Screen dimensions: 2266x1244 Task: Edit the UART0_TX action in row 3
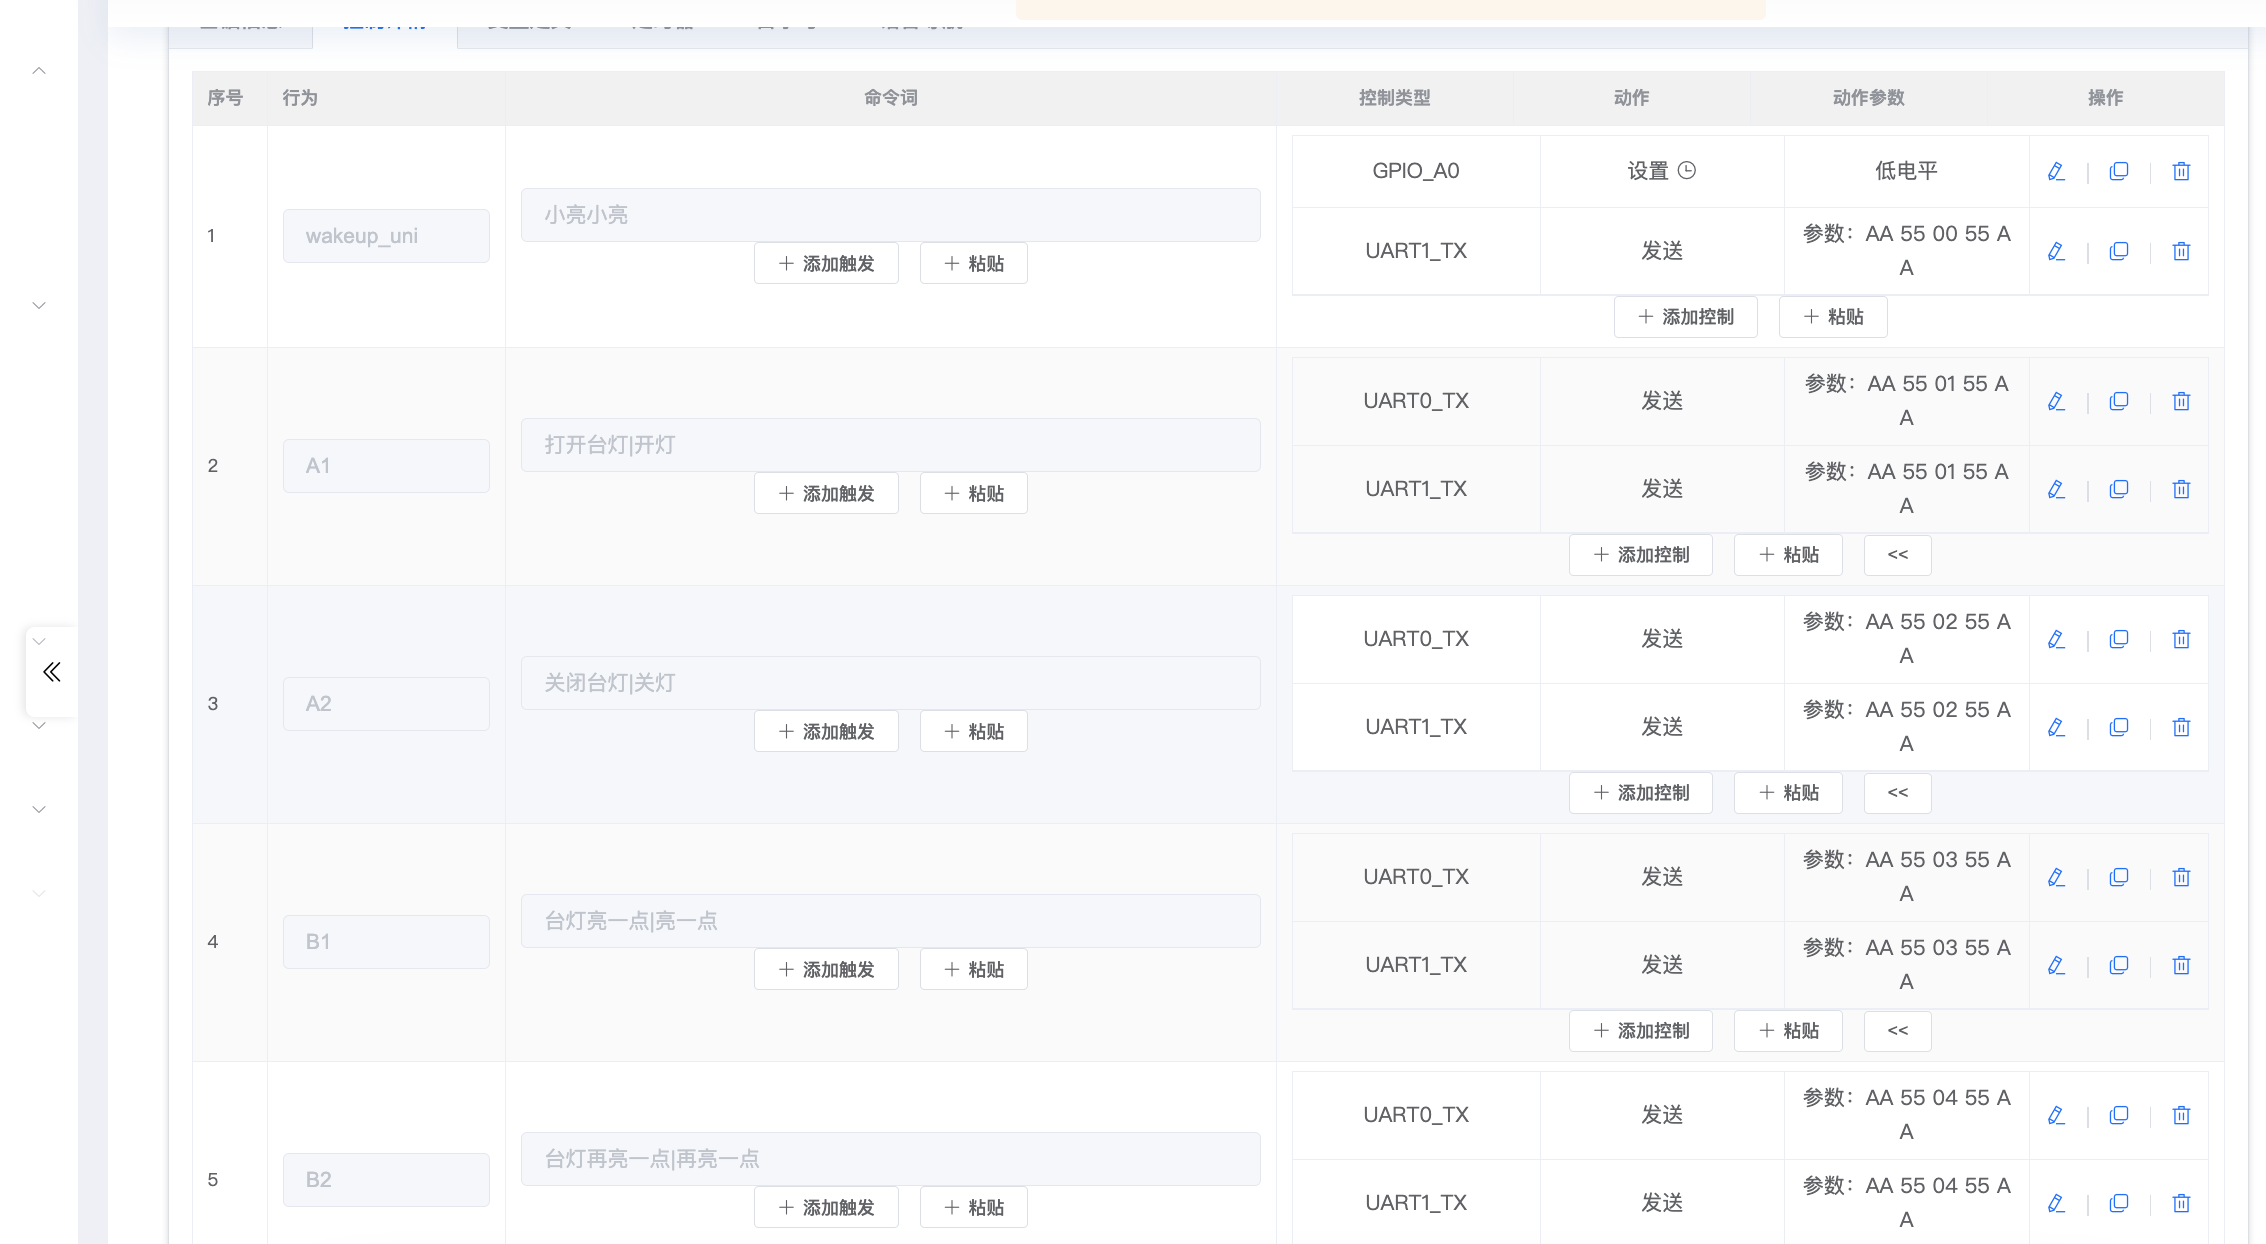2056,638
